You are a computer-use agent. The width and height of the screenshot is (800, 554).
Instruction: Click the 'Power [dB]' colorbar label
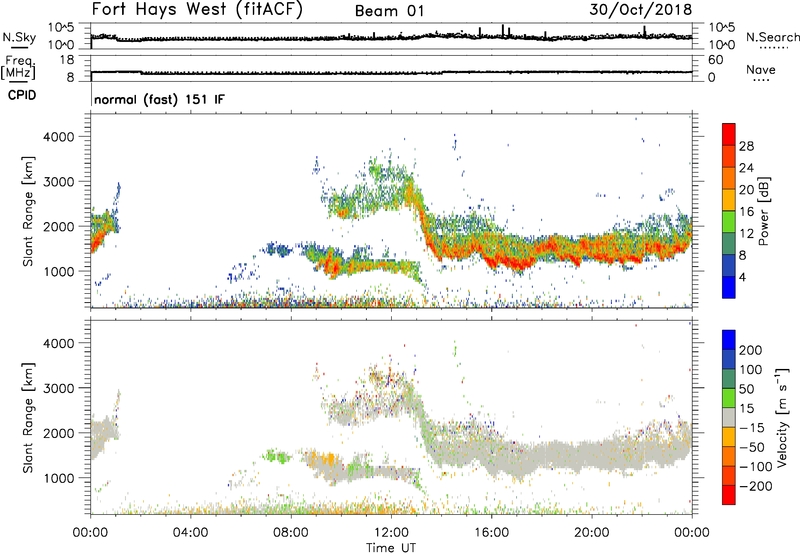(763, 211)
